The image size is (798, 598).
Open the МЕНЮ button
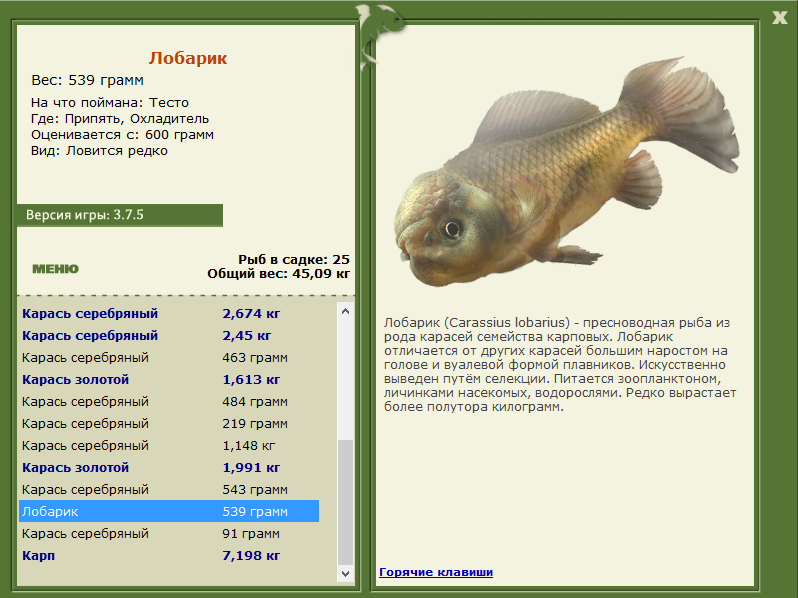pos(55,269)
